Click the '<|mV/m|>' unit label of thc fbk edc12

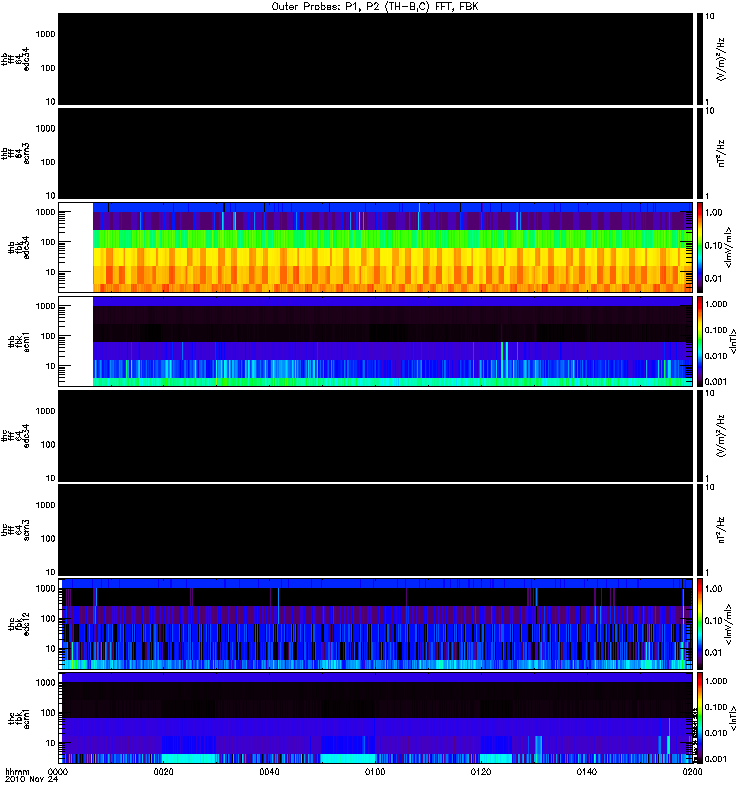point(728,624)
